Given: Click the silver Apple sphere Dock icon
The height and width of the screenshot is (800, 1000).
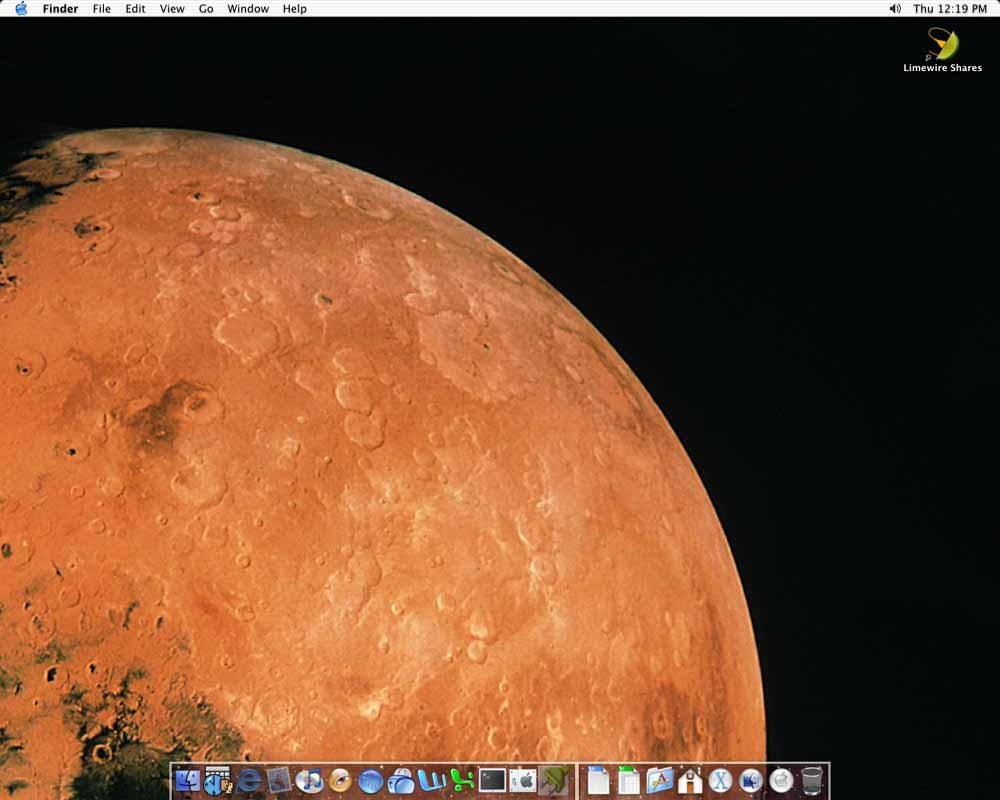Looking at the screenshot, I should [x=781, y=781].
